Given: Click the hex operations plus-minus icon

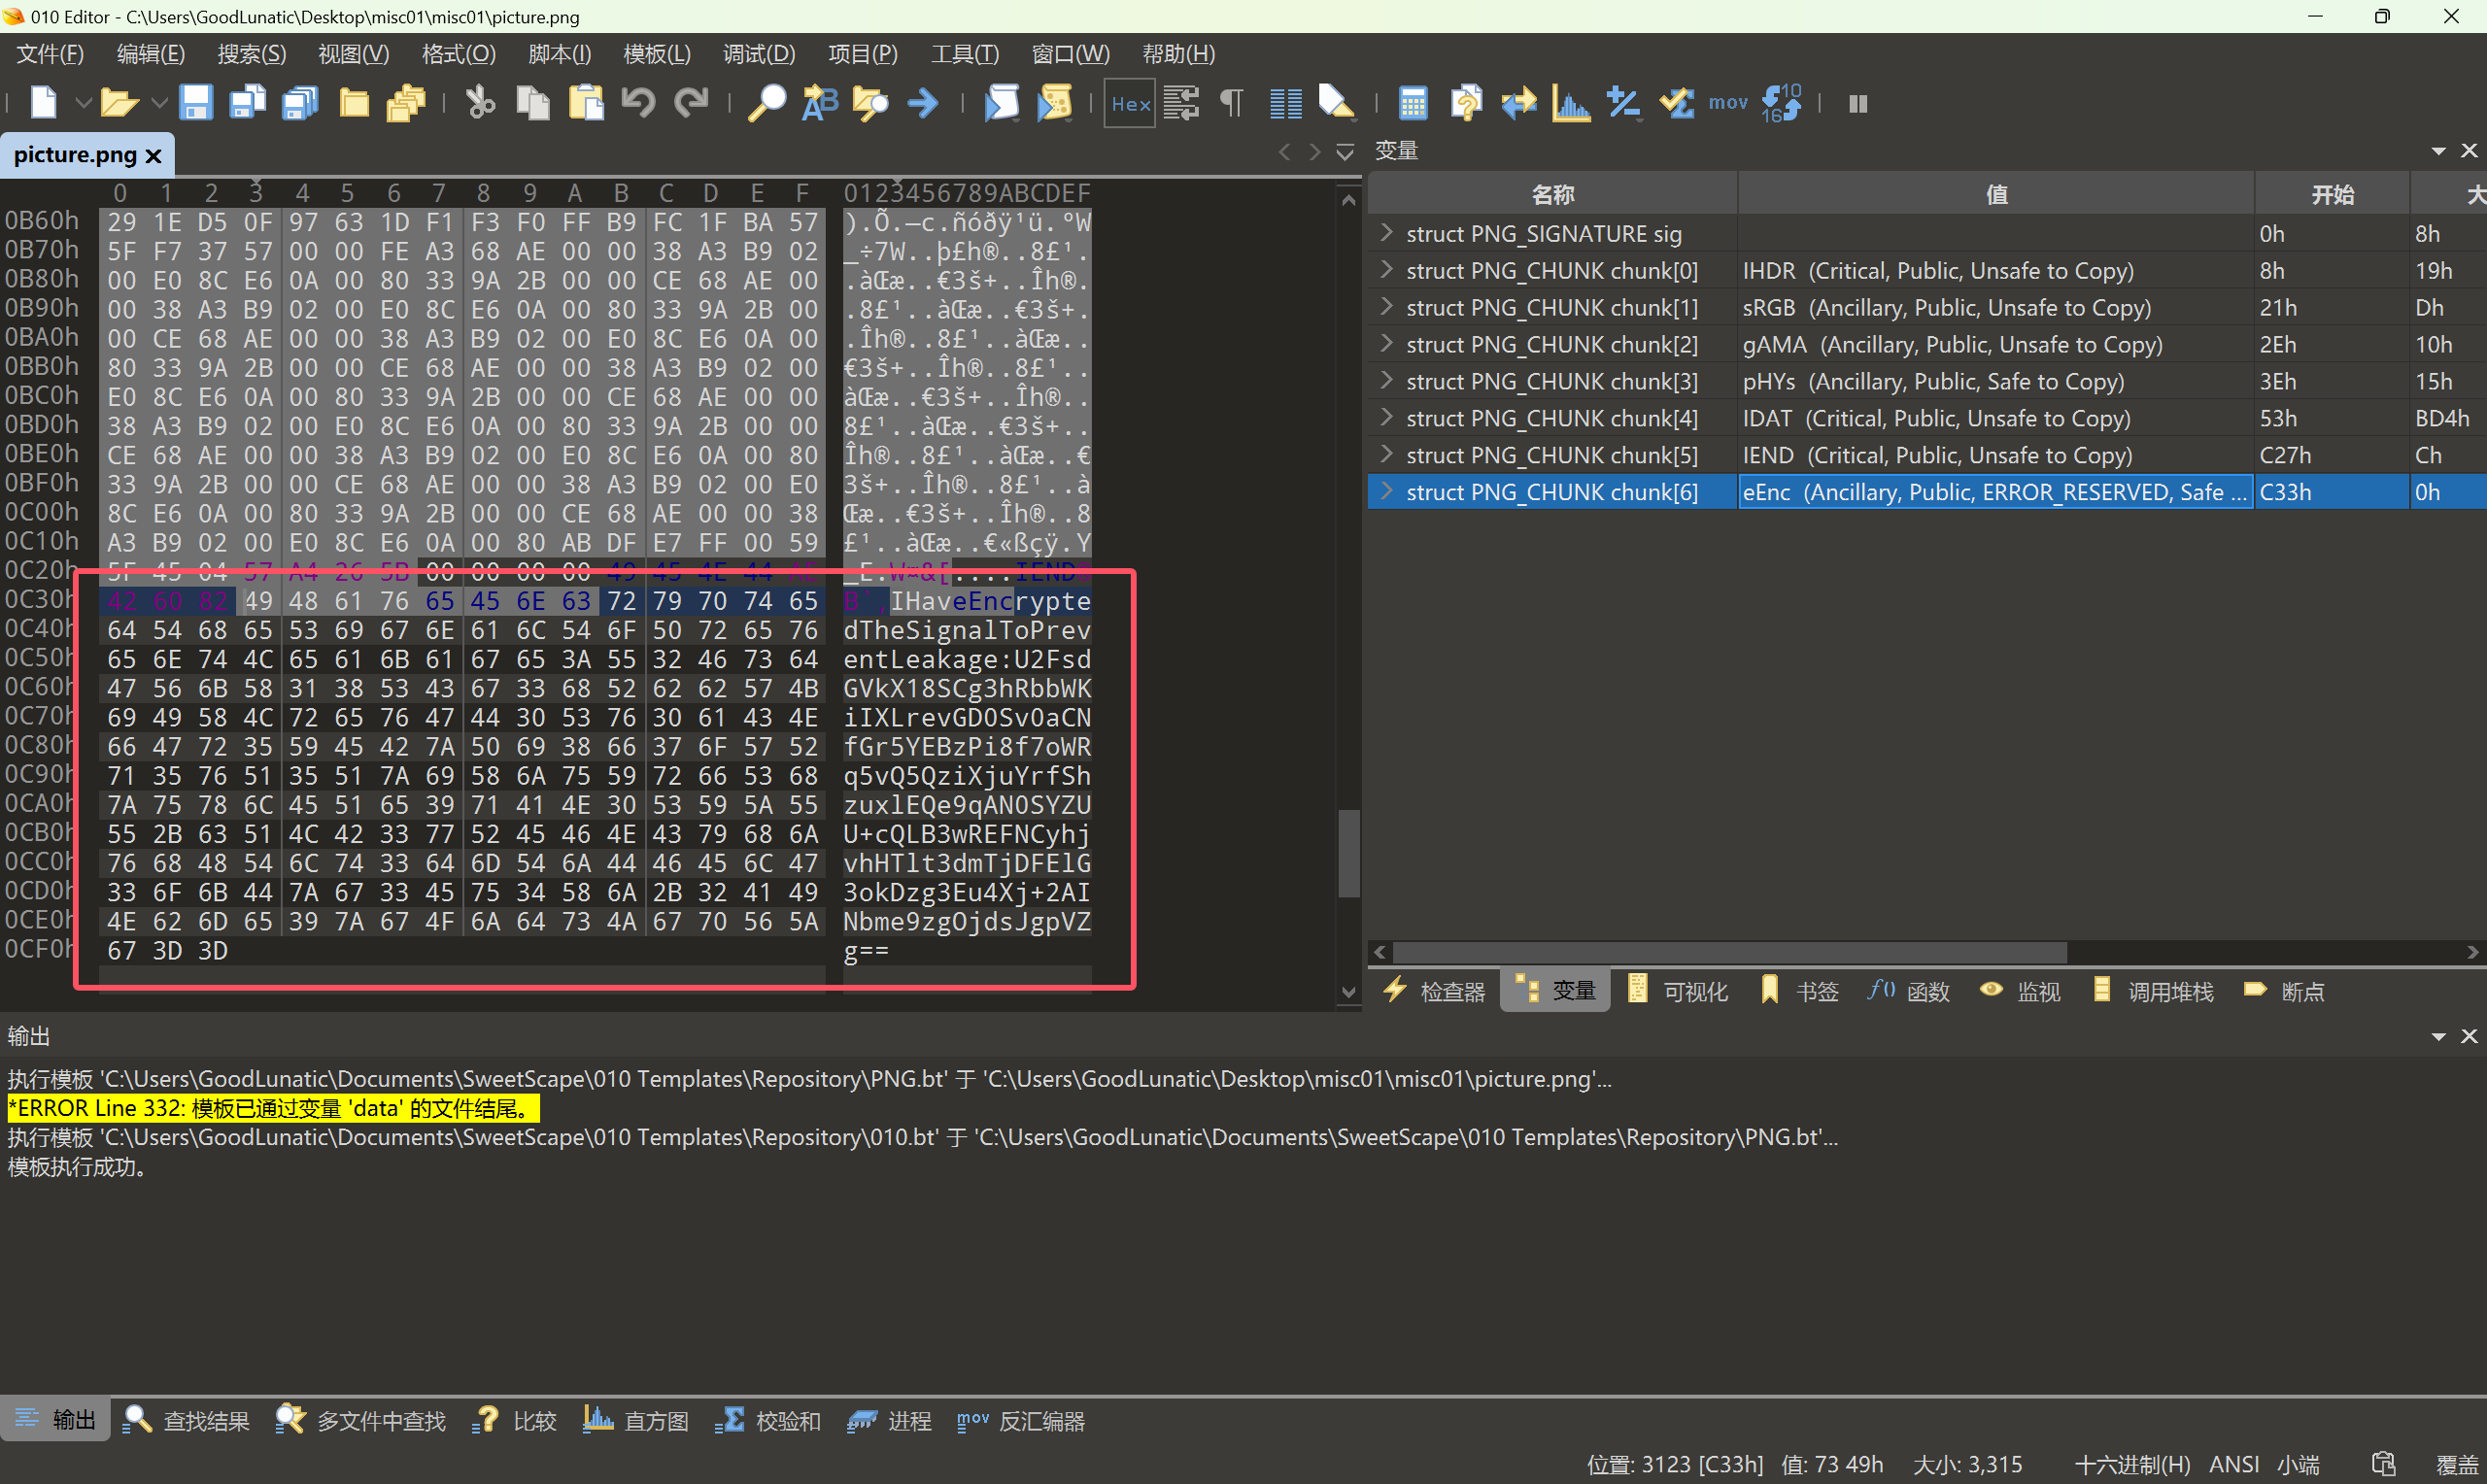Looking at the screenshot, I should pyautogui.click(x=1623, y=103).
